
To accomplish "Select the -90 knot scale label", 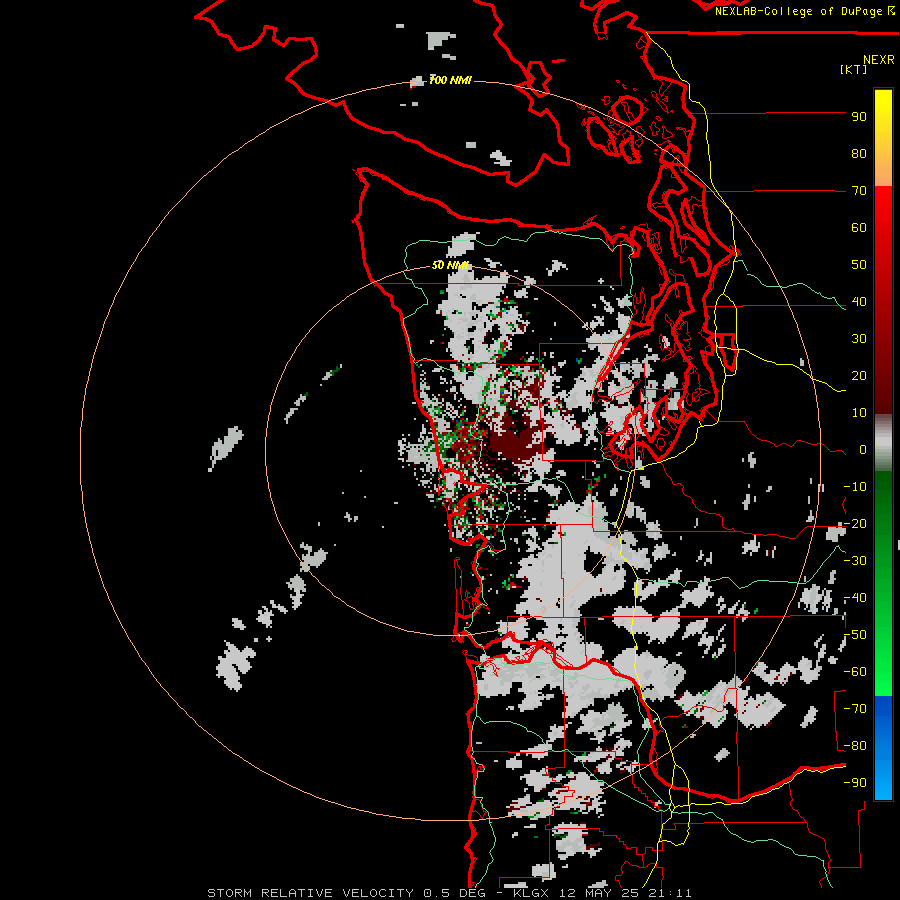I will [x=855, y=783].
